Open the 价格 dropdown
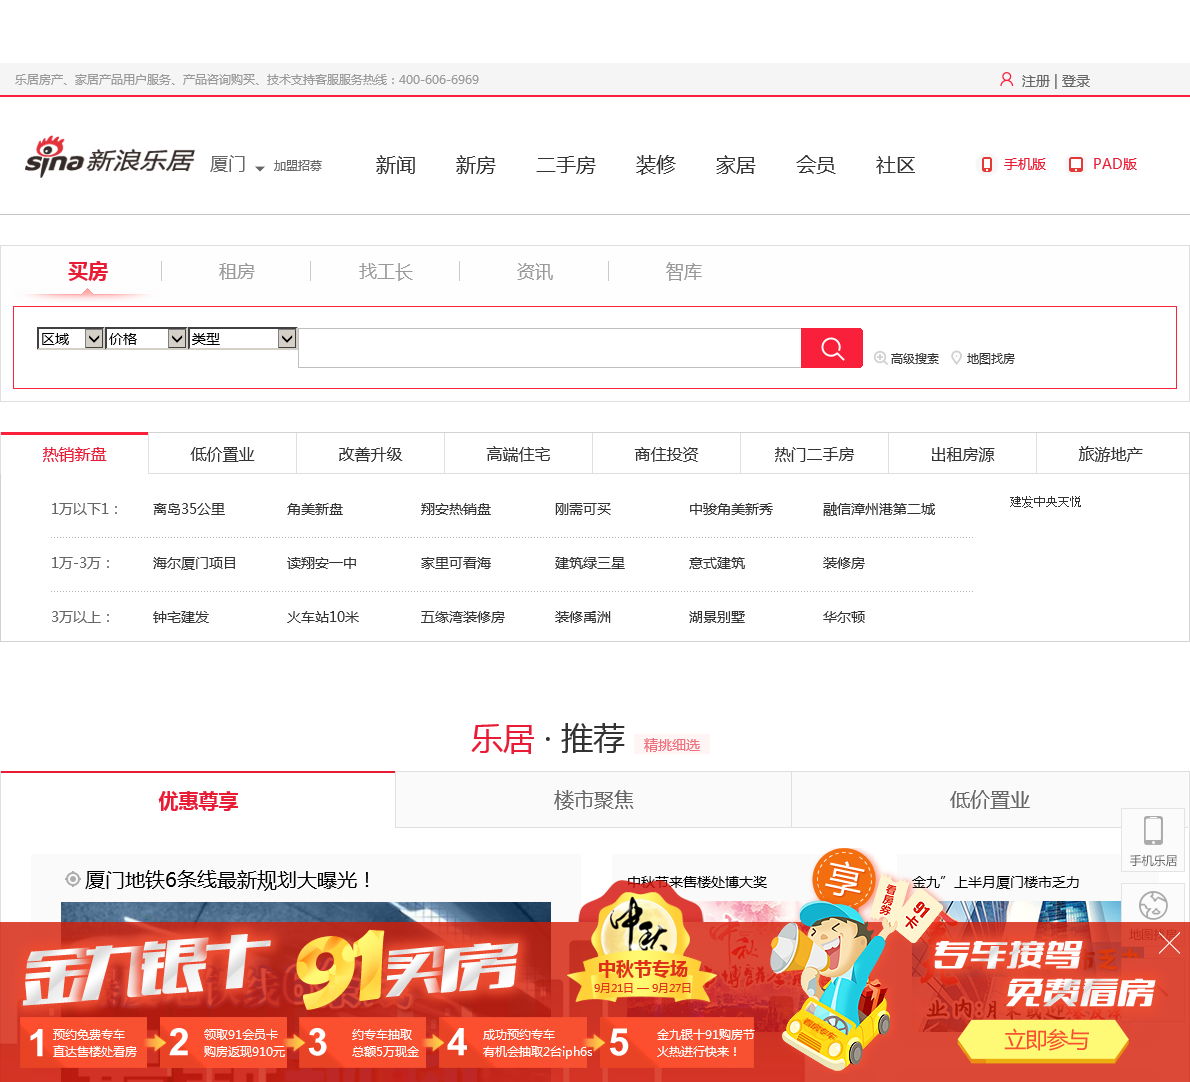This screenshot has width=1190, height=1082. click(146, 338)
